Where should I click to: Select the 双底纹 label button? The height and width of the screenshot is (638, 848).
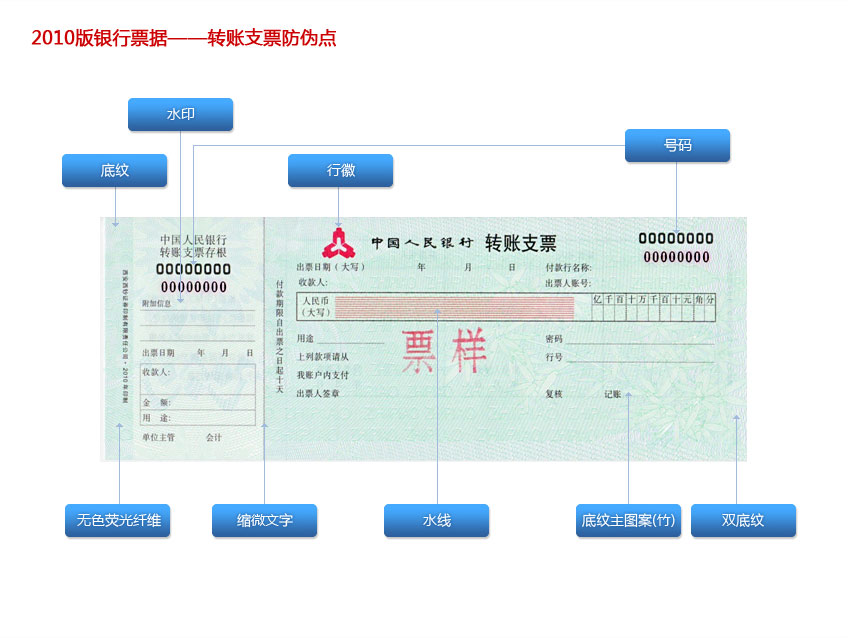click(743, 520)
